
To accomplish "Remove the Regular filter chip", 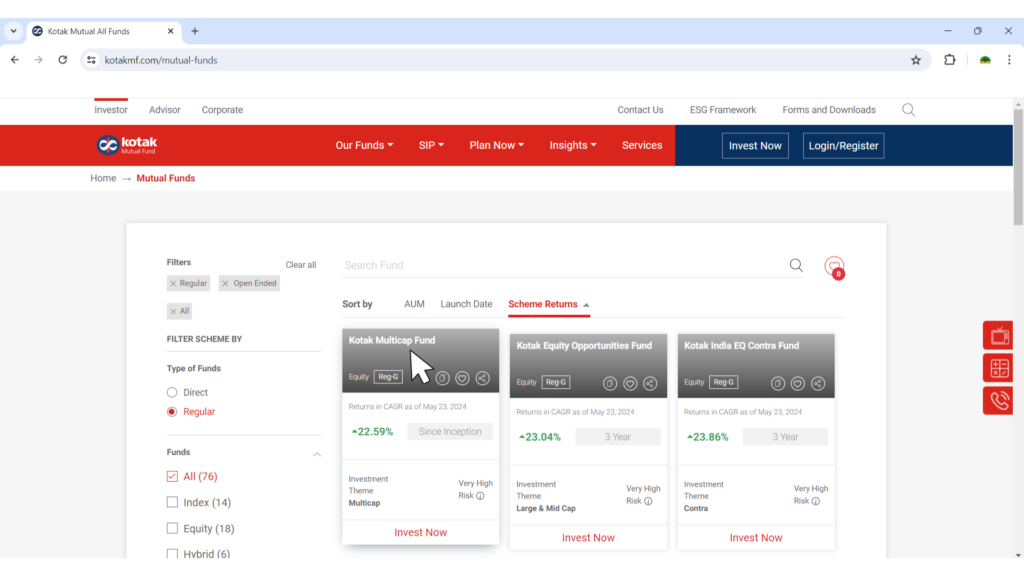I will (173, 283).
